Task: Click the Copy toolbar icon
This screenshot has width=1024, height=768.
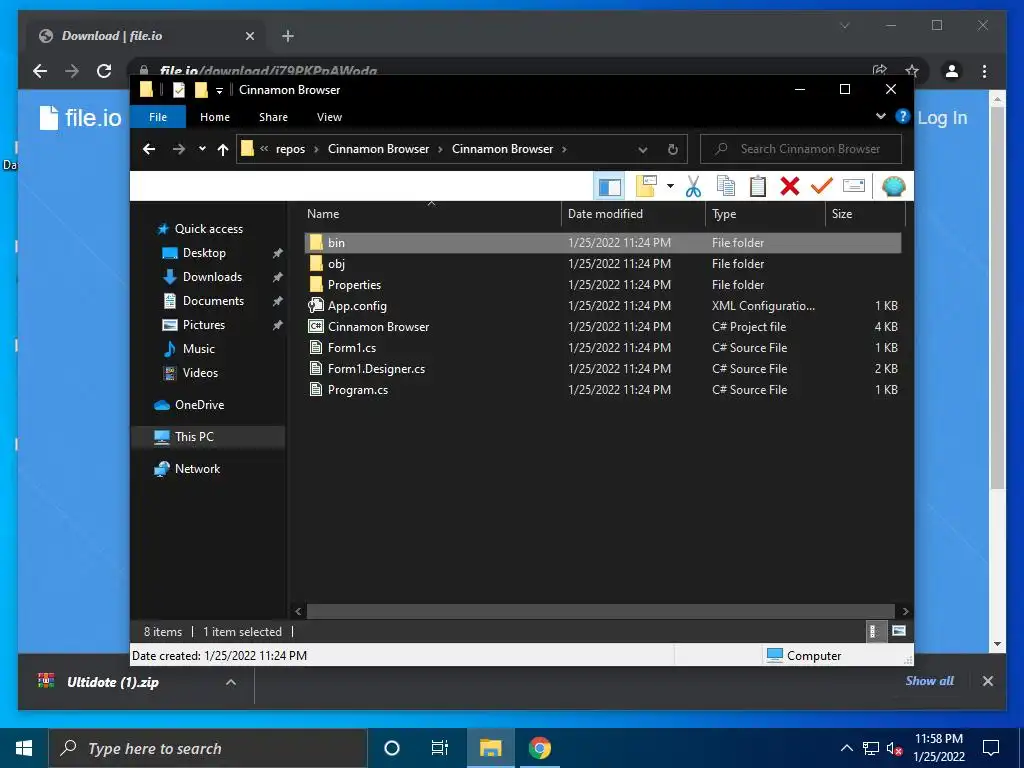Action: [x=726, y=187]
